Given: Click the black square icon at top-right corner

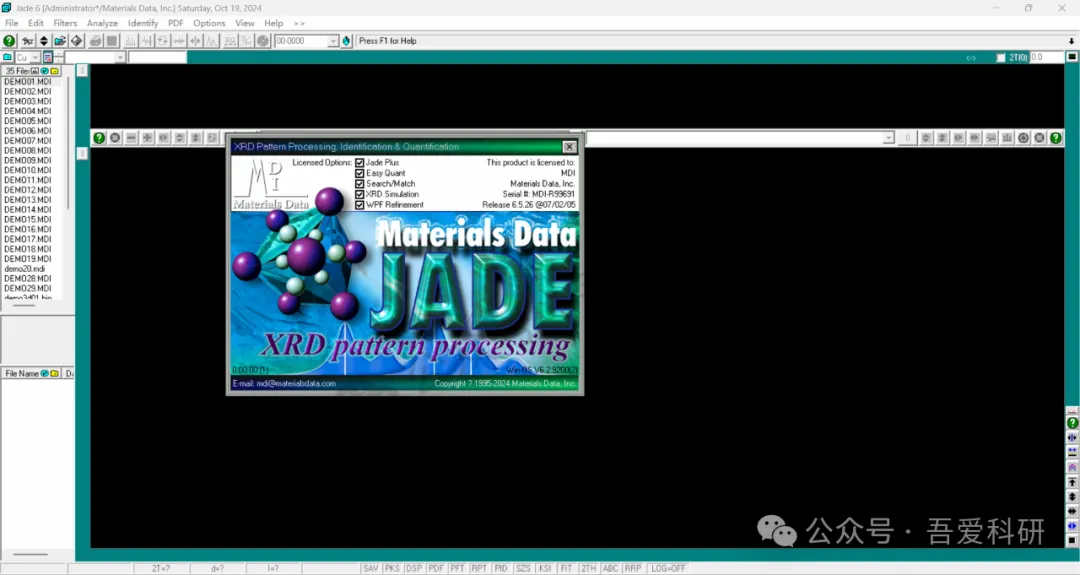Looking at the screenshot, I should 1072,57.
